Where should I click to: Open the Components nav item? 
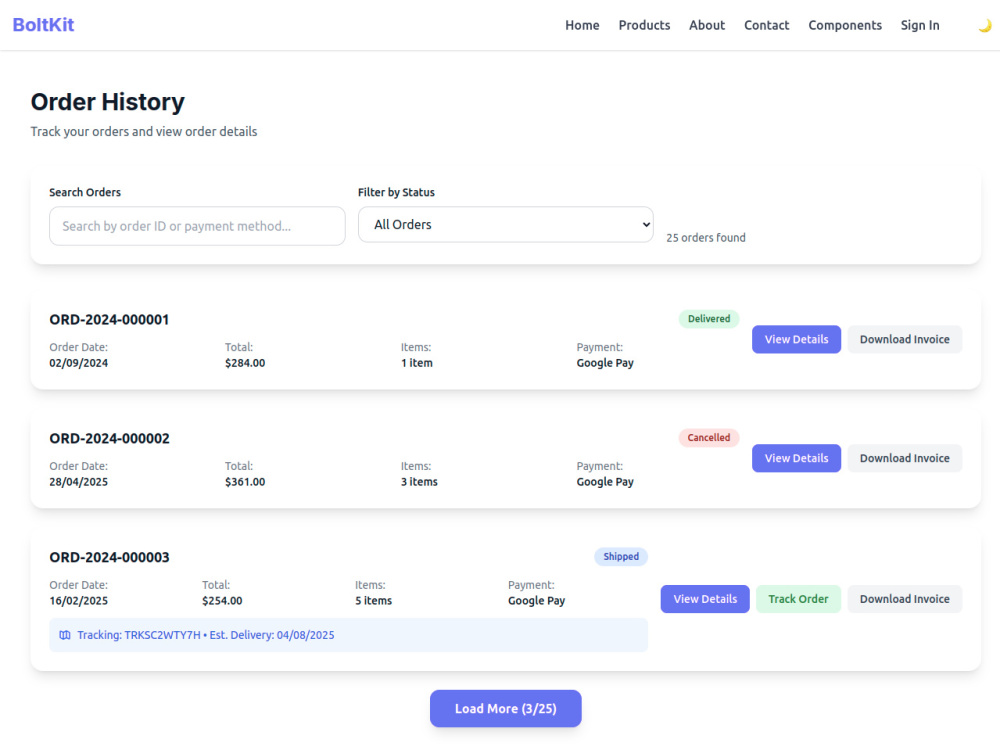pyautogui.click(x=845, y=26)
